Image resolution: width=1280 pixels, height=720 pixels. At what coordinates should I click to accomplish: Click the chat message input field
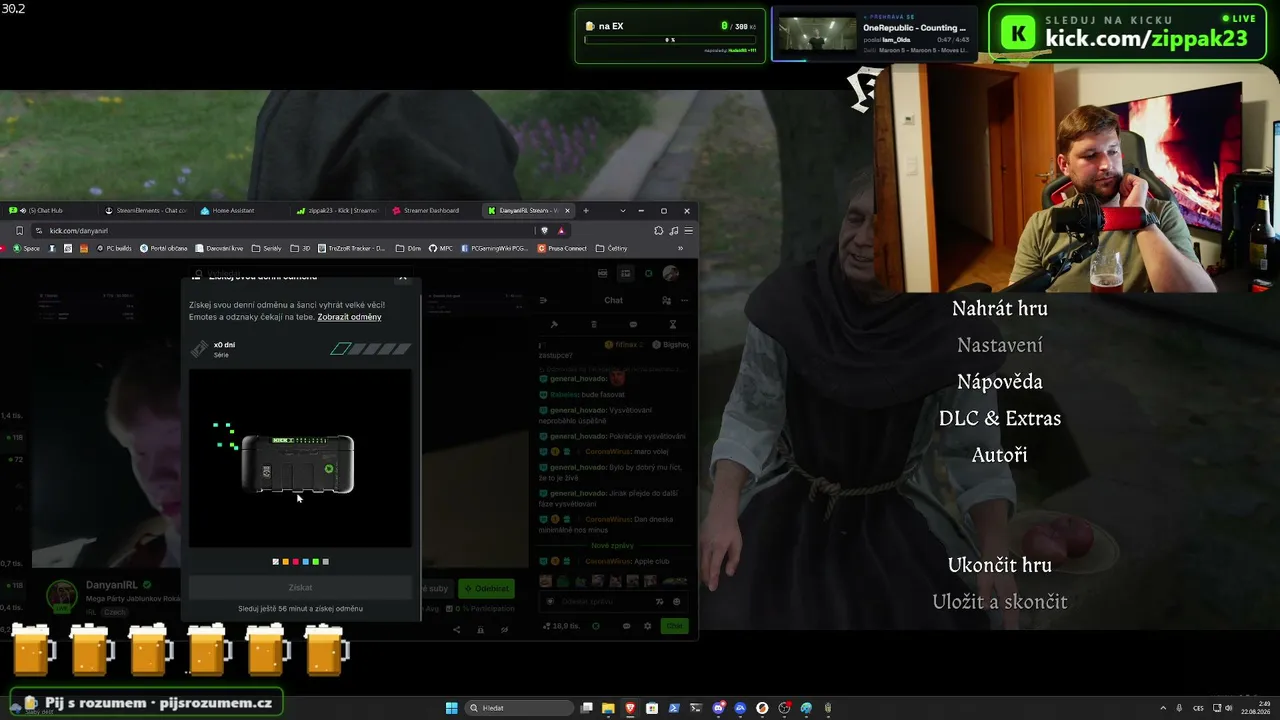tap(612, 601)
